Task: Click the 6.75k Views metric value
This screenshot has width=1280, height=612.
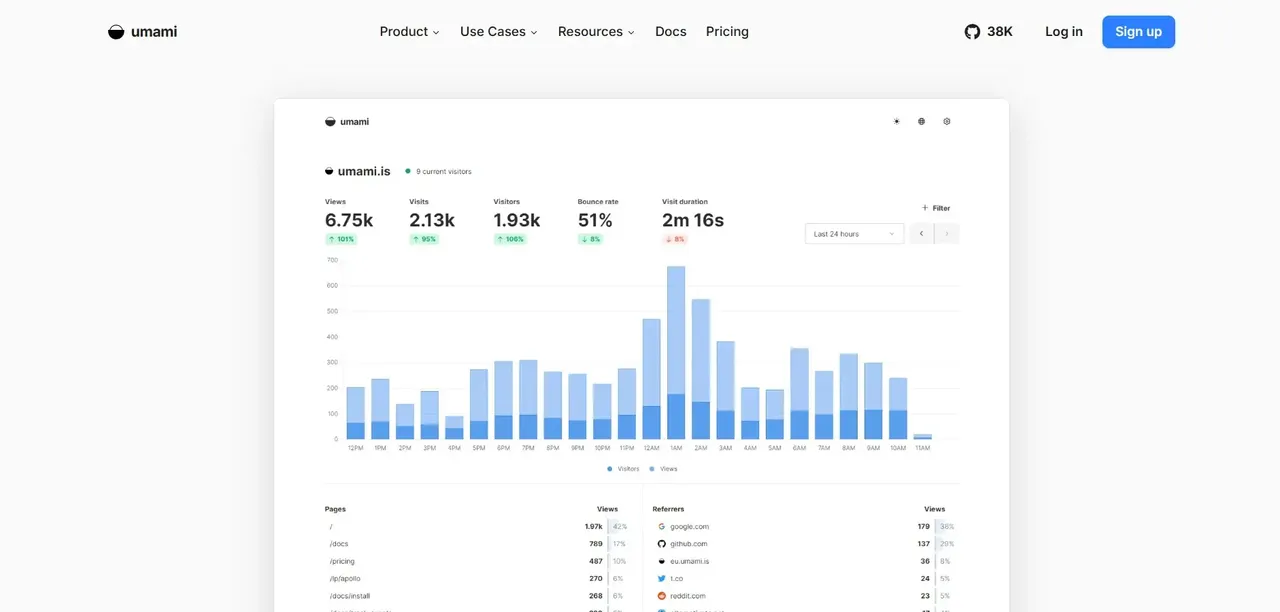Action: (349, 220)
